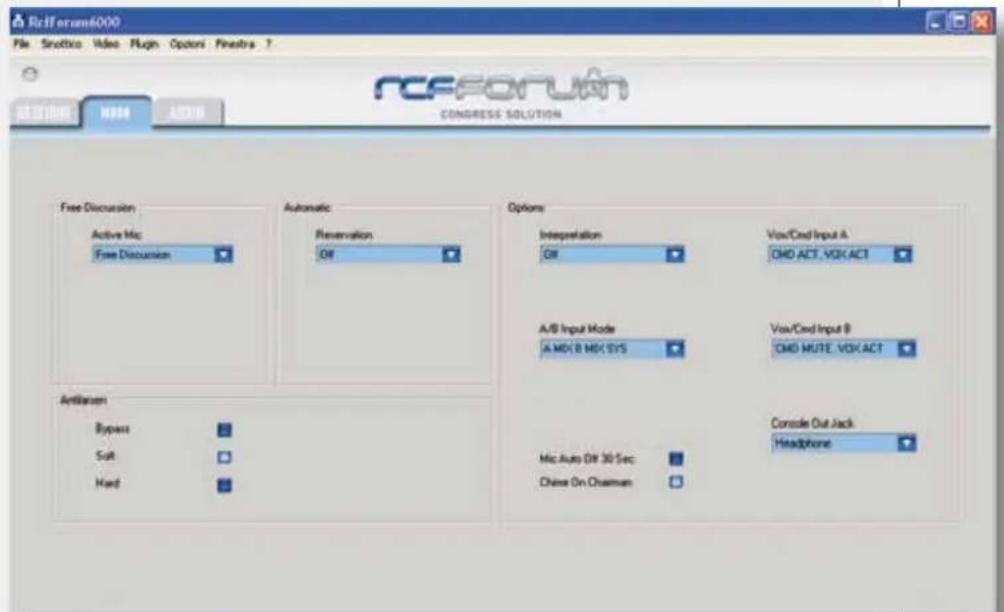Open the File menu

(x=21, y=44)
